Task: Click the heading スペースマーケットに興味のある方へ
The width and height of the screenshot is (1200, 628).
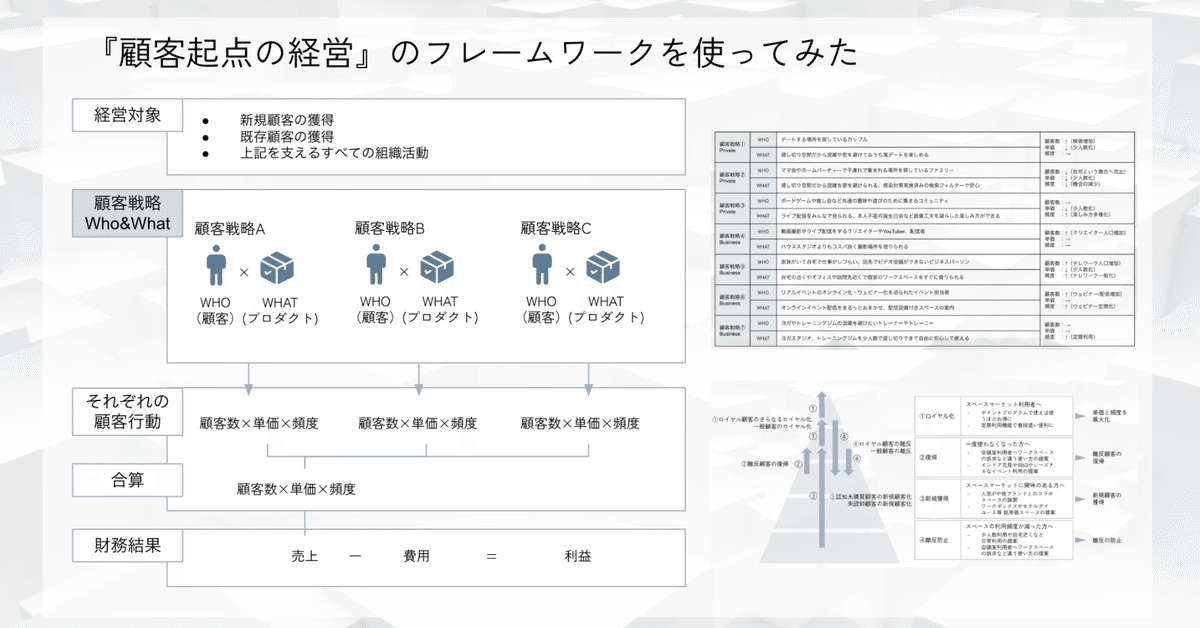Action: click(1017, 484)
